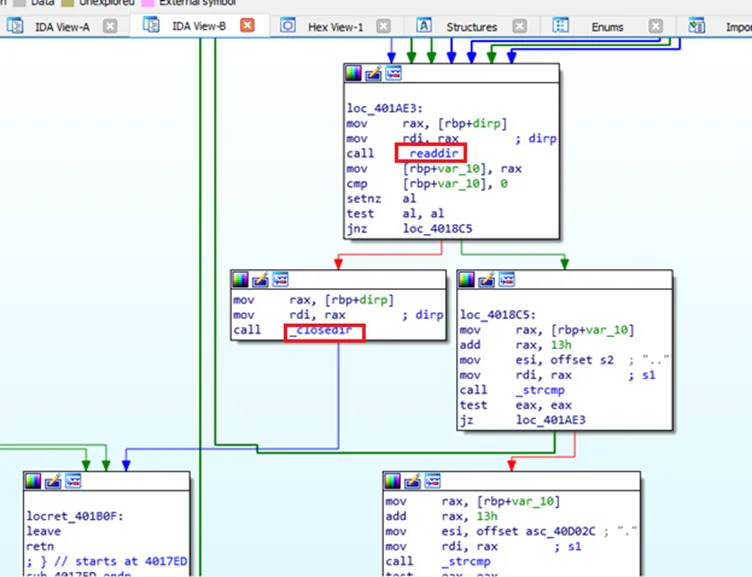The height and width of the screenshot is (577, 752).
Task: Click the 'leave' instruction
Action: pyautogui.click(x=44, y=531)
